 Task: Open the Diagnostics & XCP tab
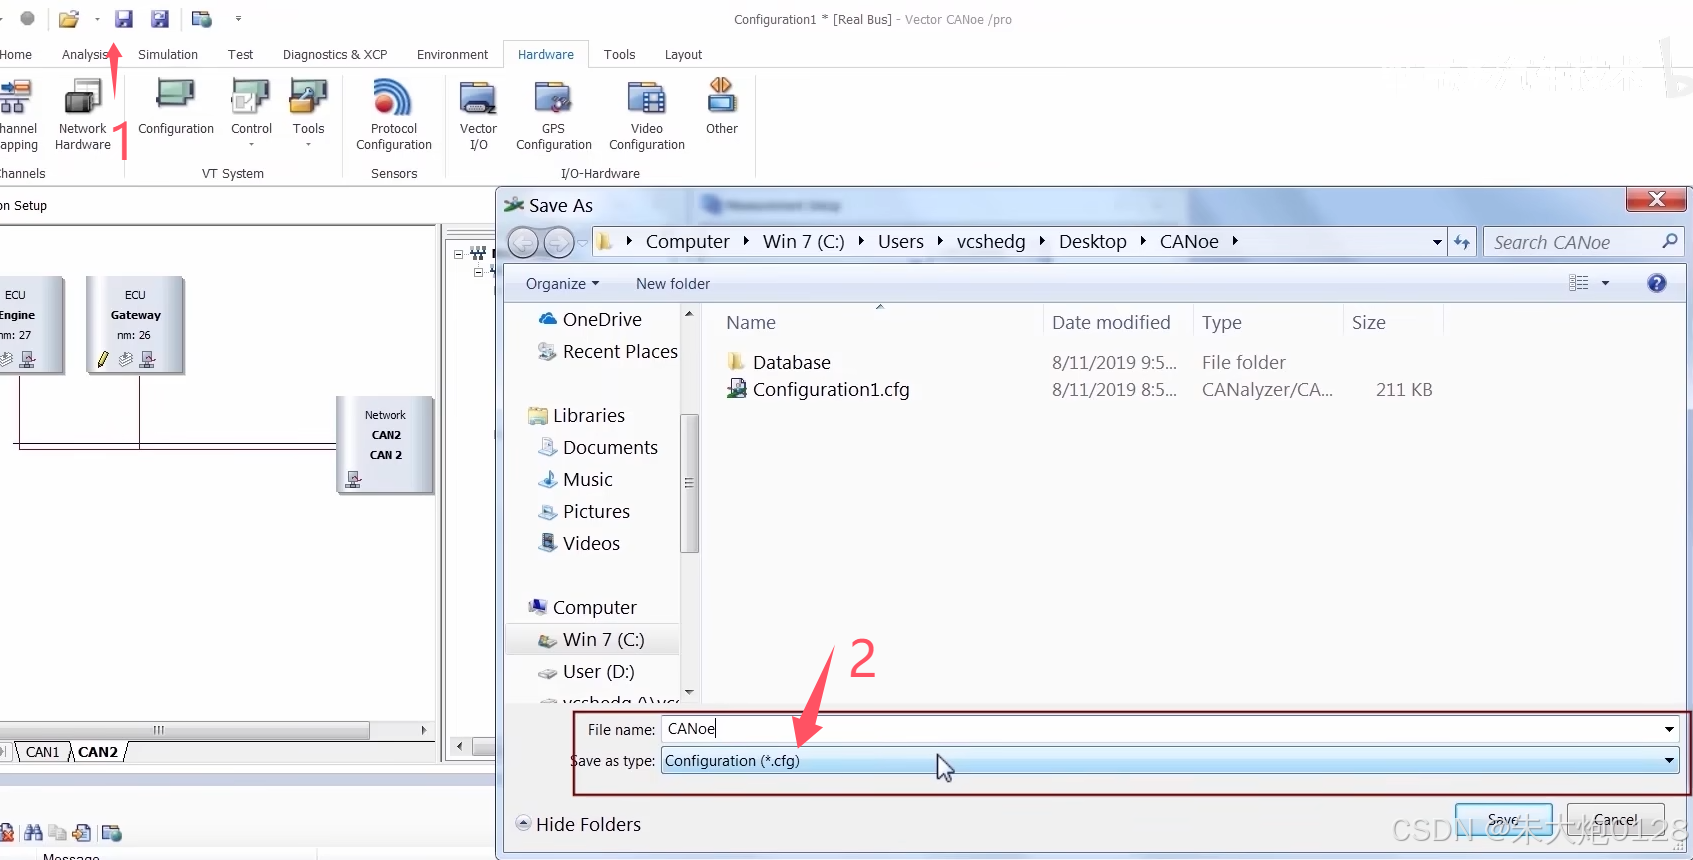[335, 54]
